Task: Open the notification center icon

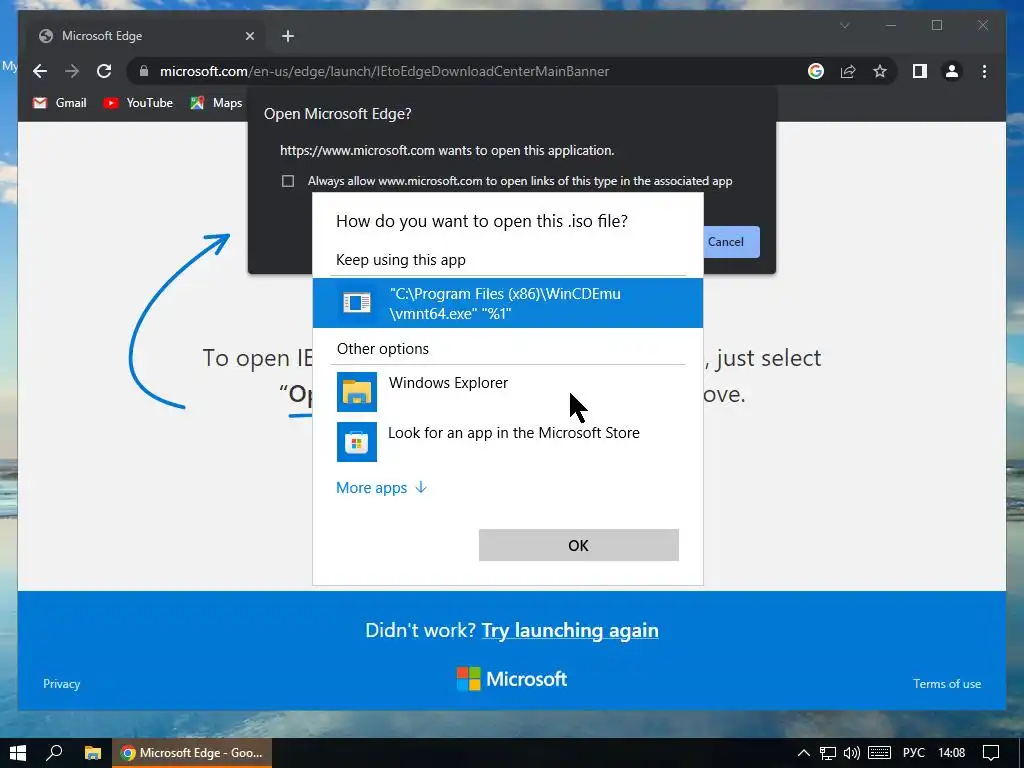Action: coord(991,753)
